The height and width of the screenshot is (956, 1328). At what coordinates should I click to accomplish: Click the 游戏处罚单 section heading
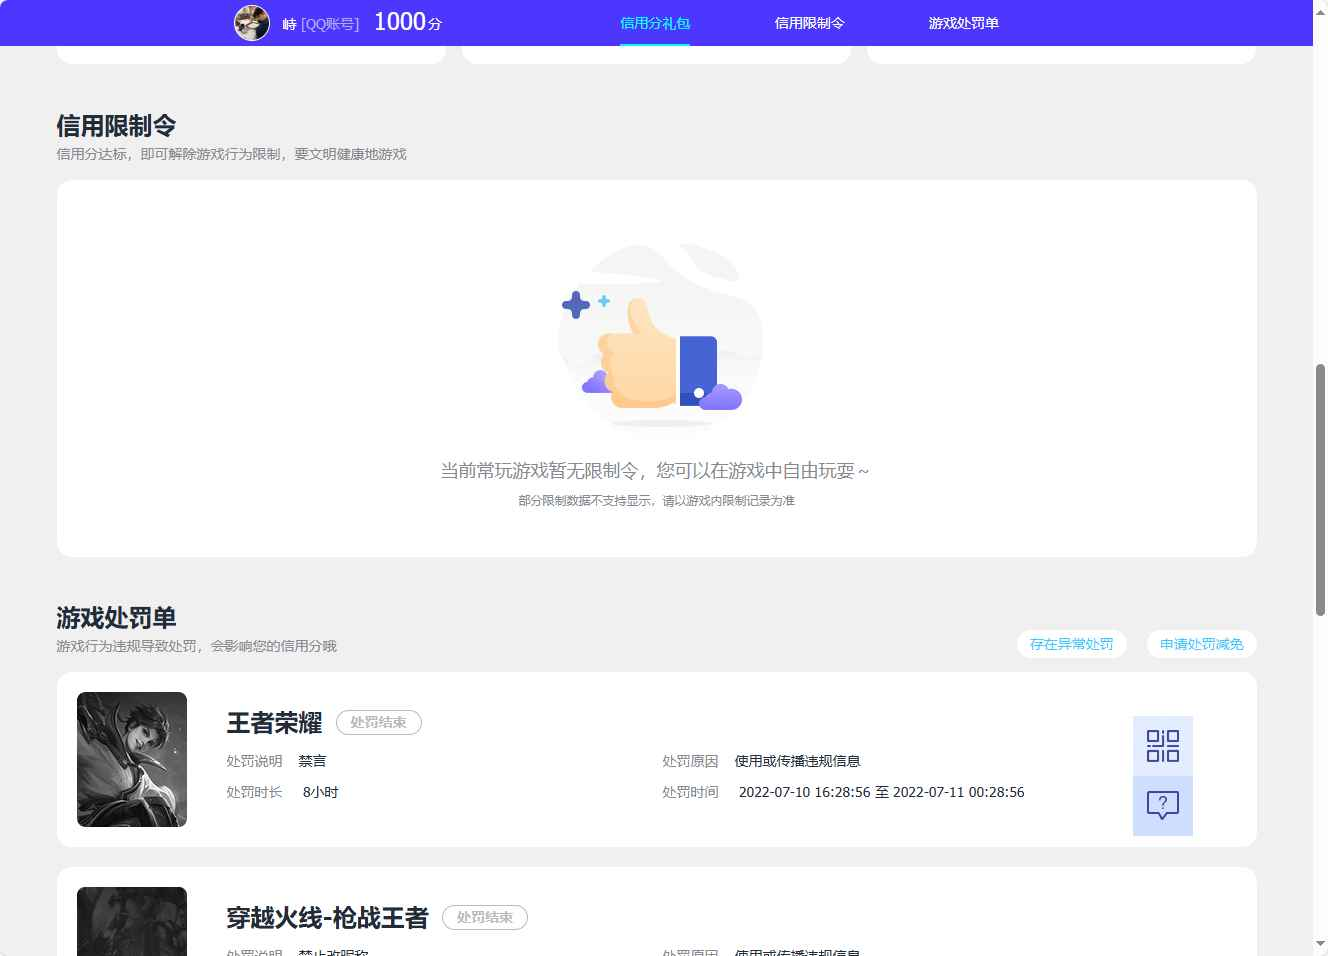pos(116,618)
